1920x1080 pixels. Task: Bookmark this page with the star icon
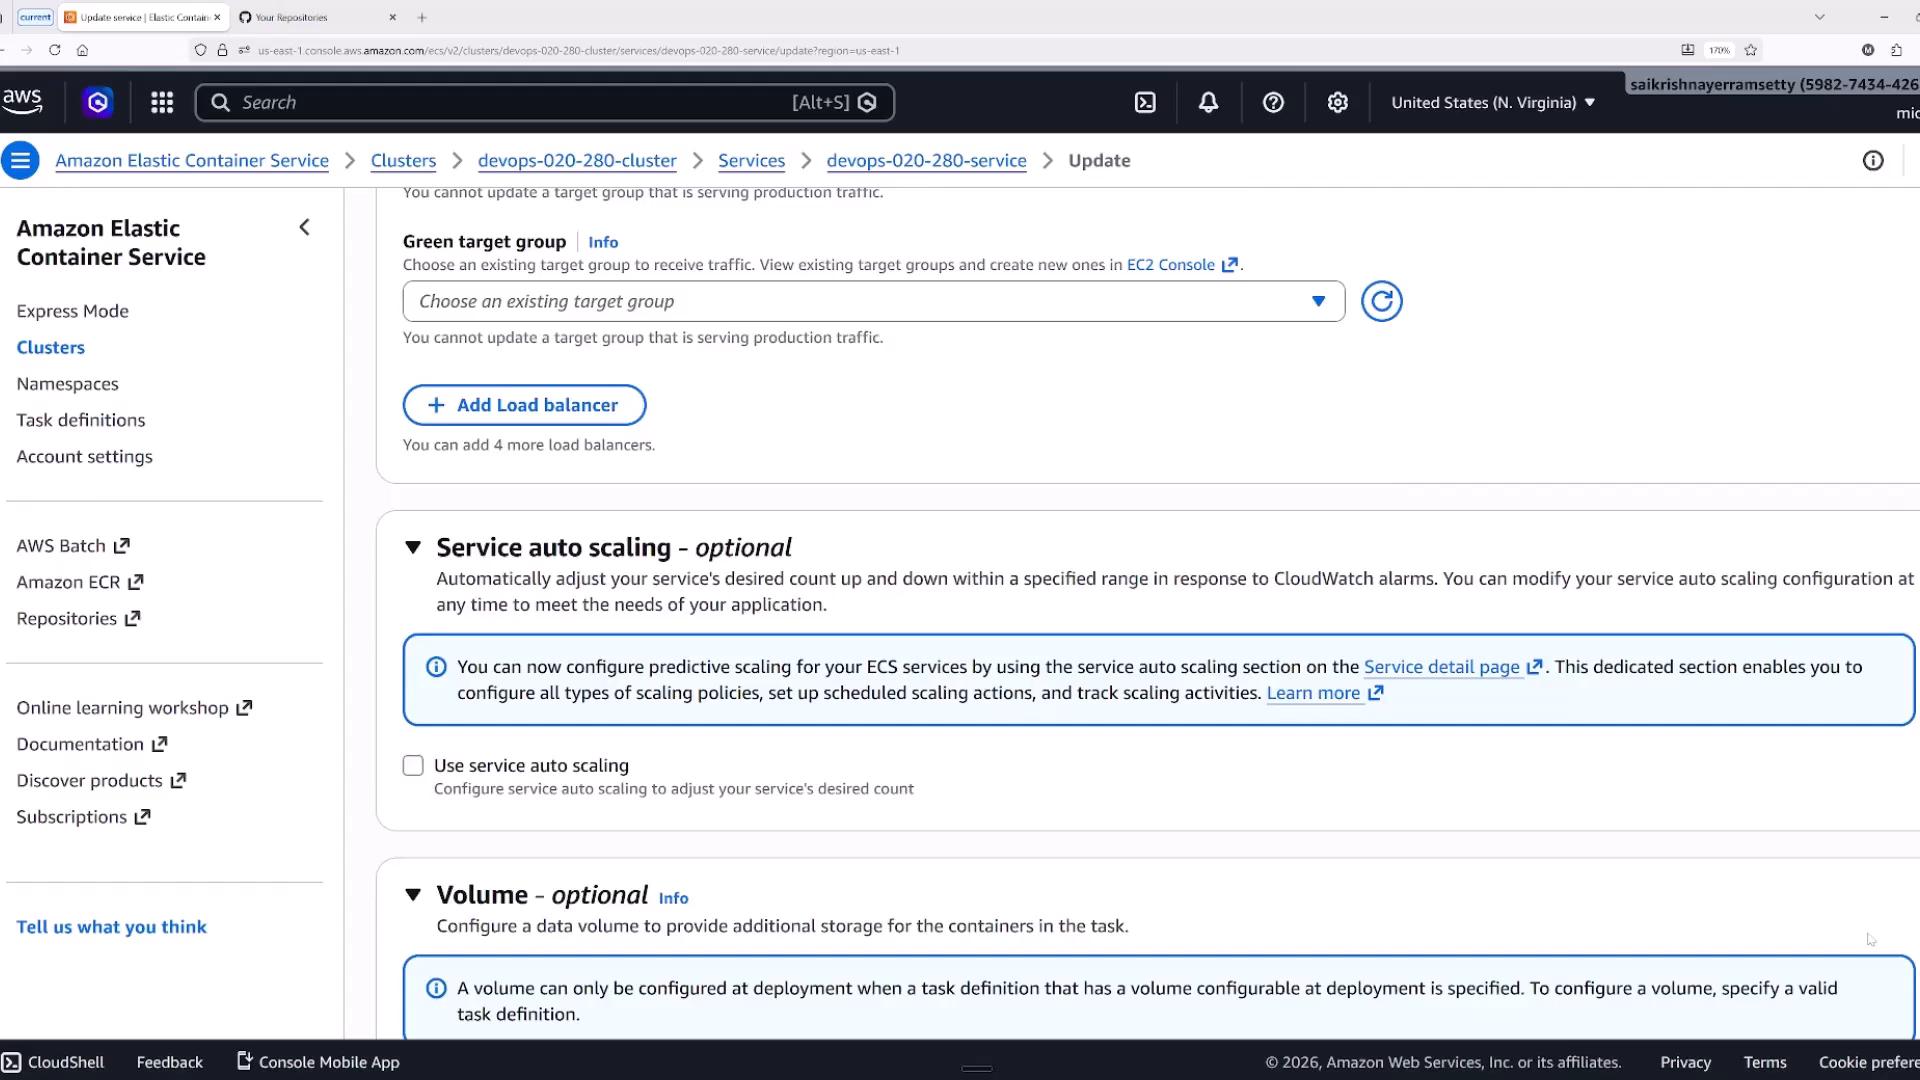coord(1750,50)
